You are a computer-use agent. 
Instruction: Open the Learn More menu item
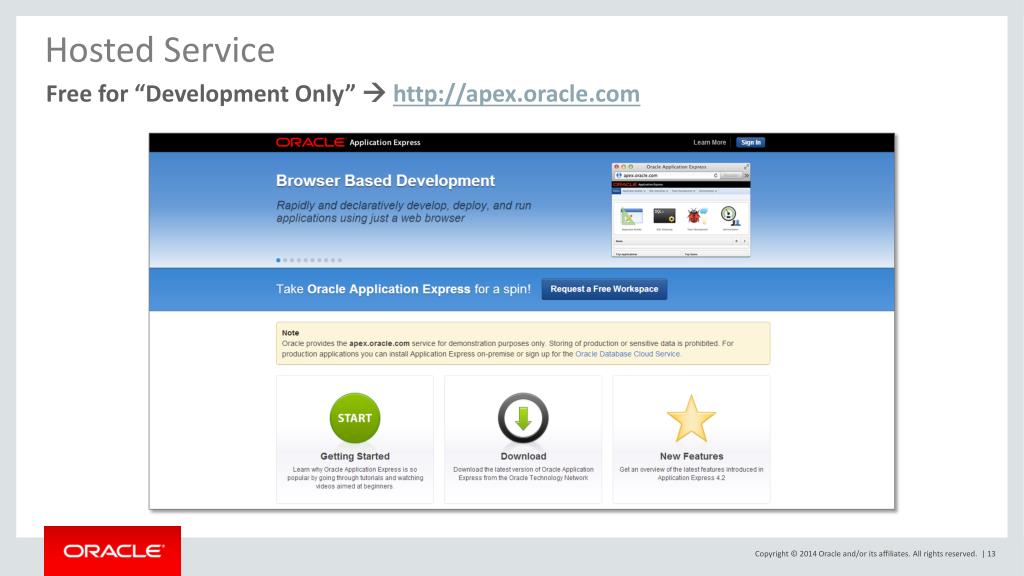point(709,142)
